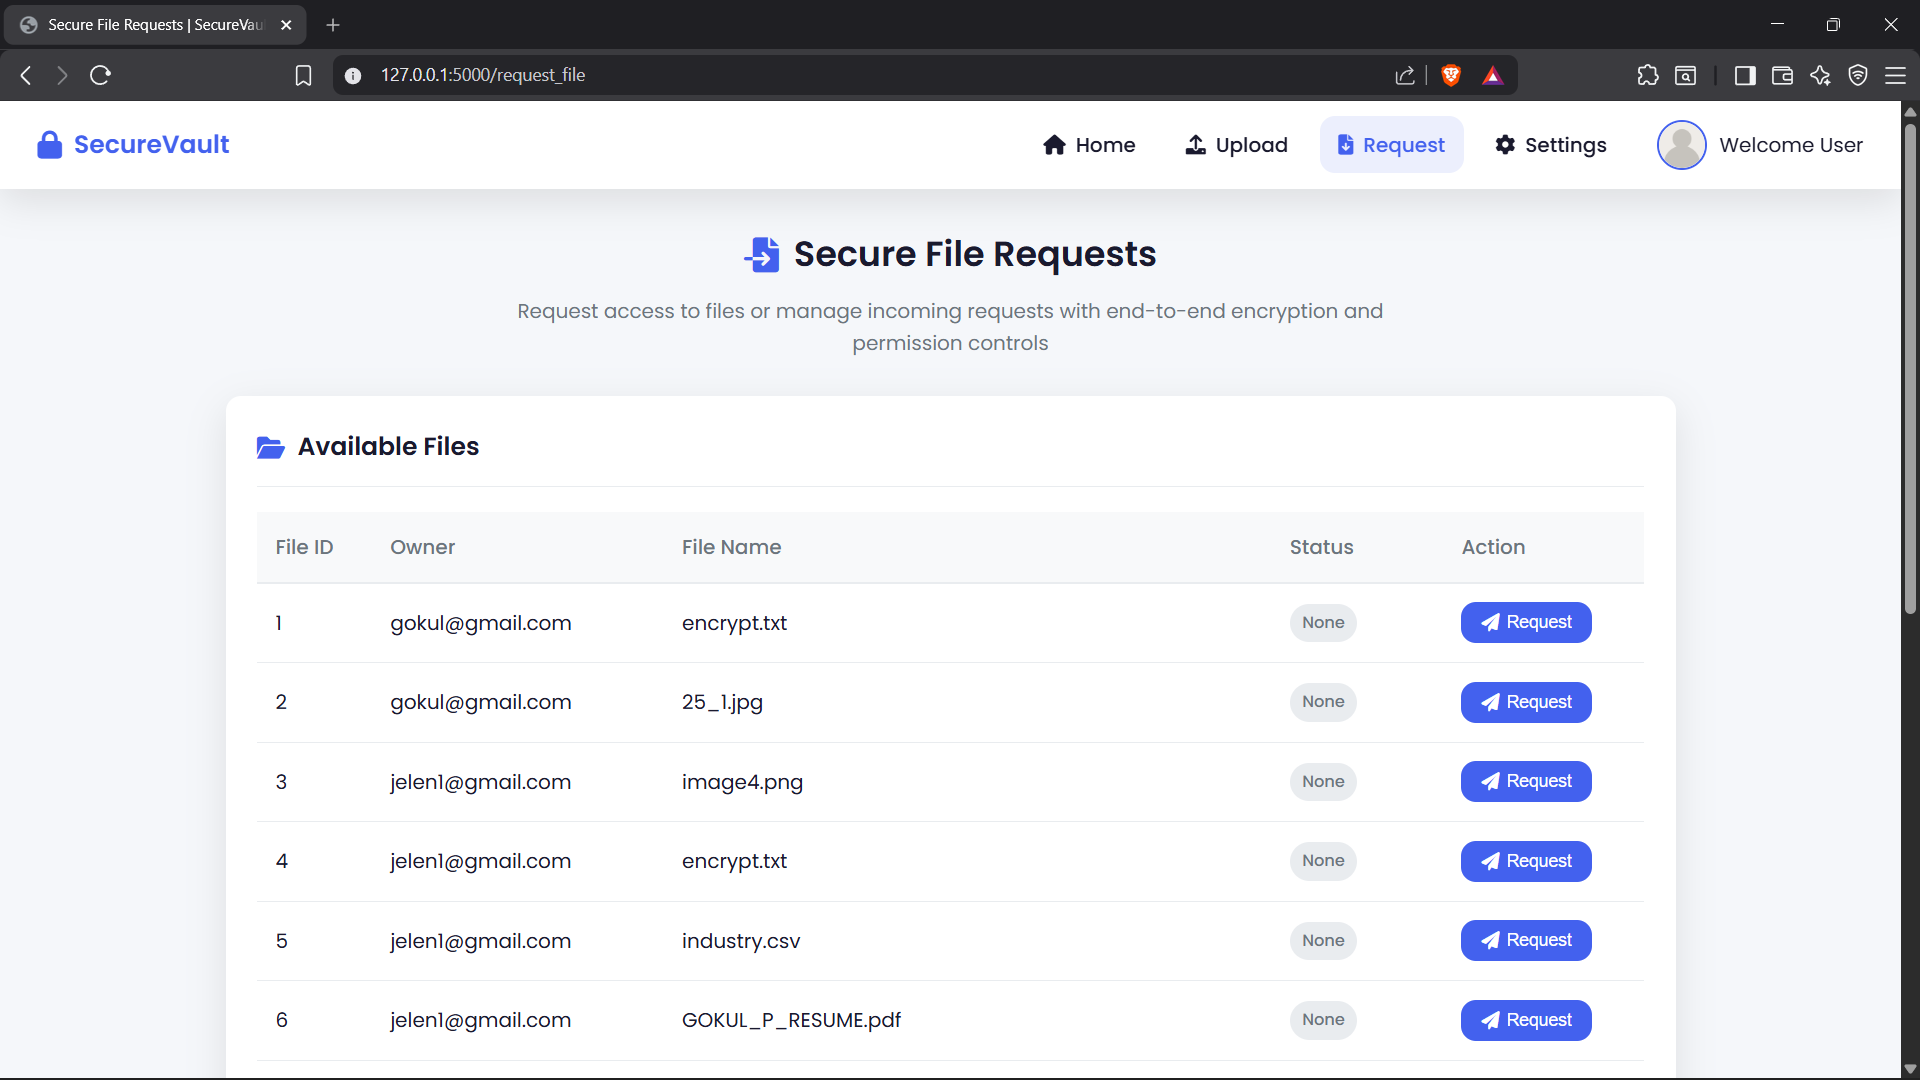Click the File ID column header
This screenshot has height=1080, width=1920.
tap(304, 547)
